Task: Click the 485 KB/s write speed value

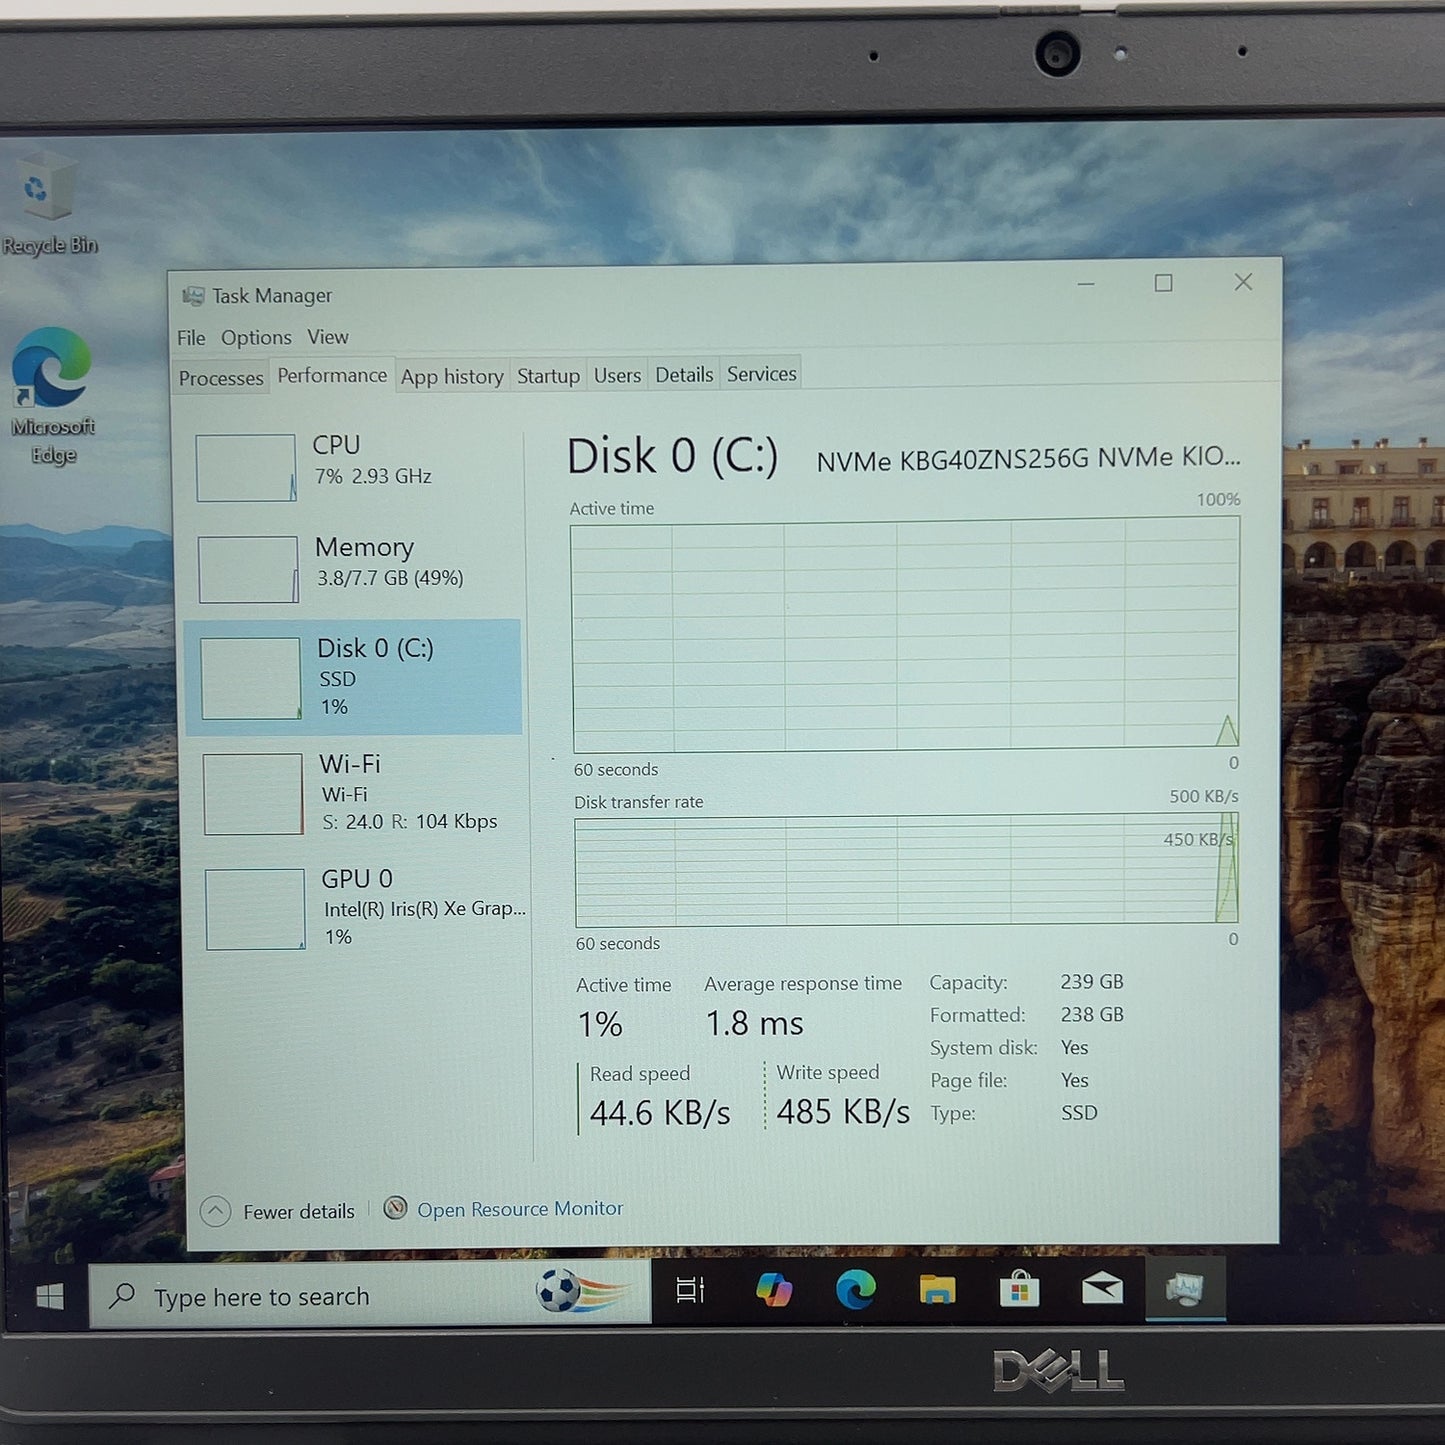Action: coord(843,1111)
